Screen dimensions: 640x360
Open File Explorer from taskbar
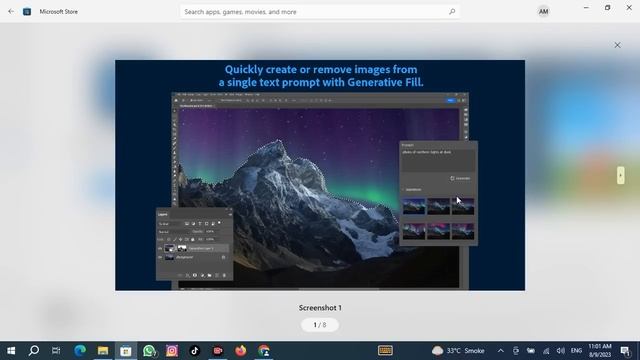point(103,351)
